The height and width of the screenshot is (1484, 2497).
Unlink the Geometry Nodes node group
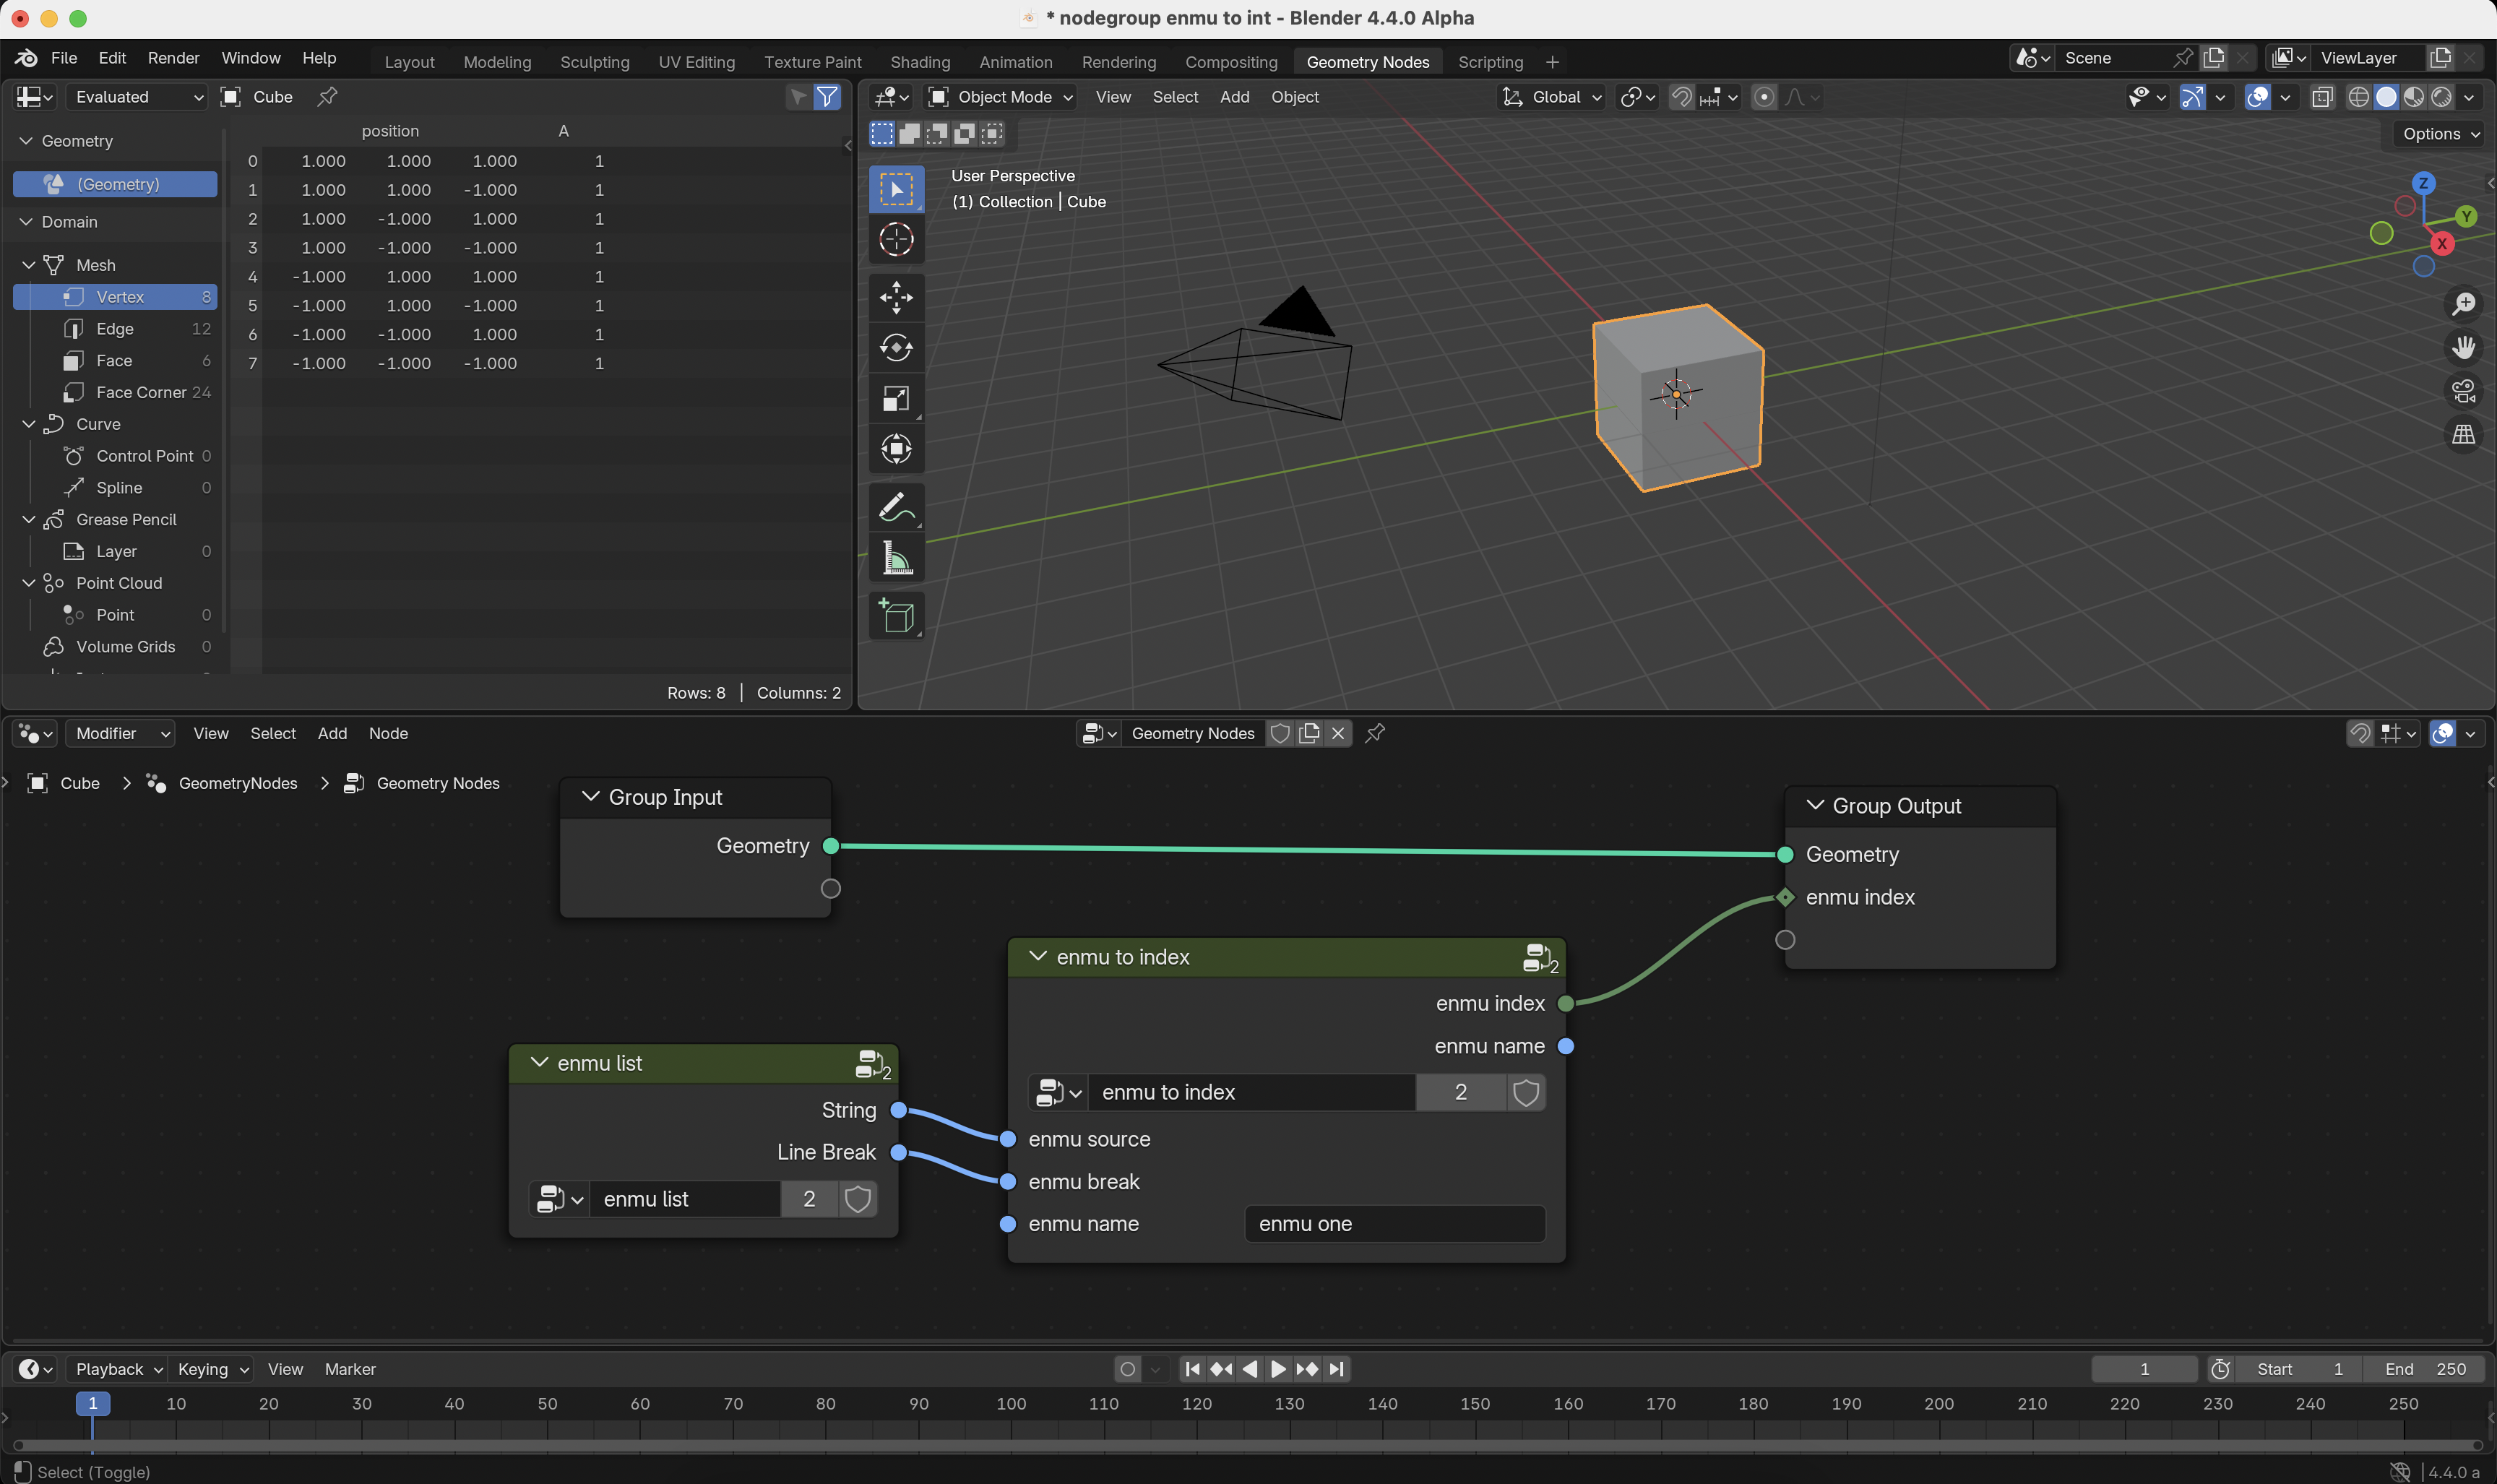(1338, 733)
